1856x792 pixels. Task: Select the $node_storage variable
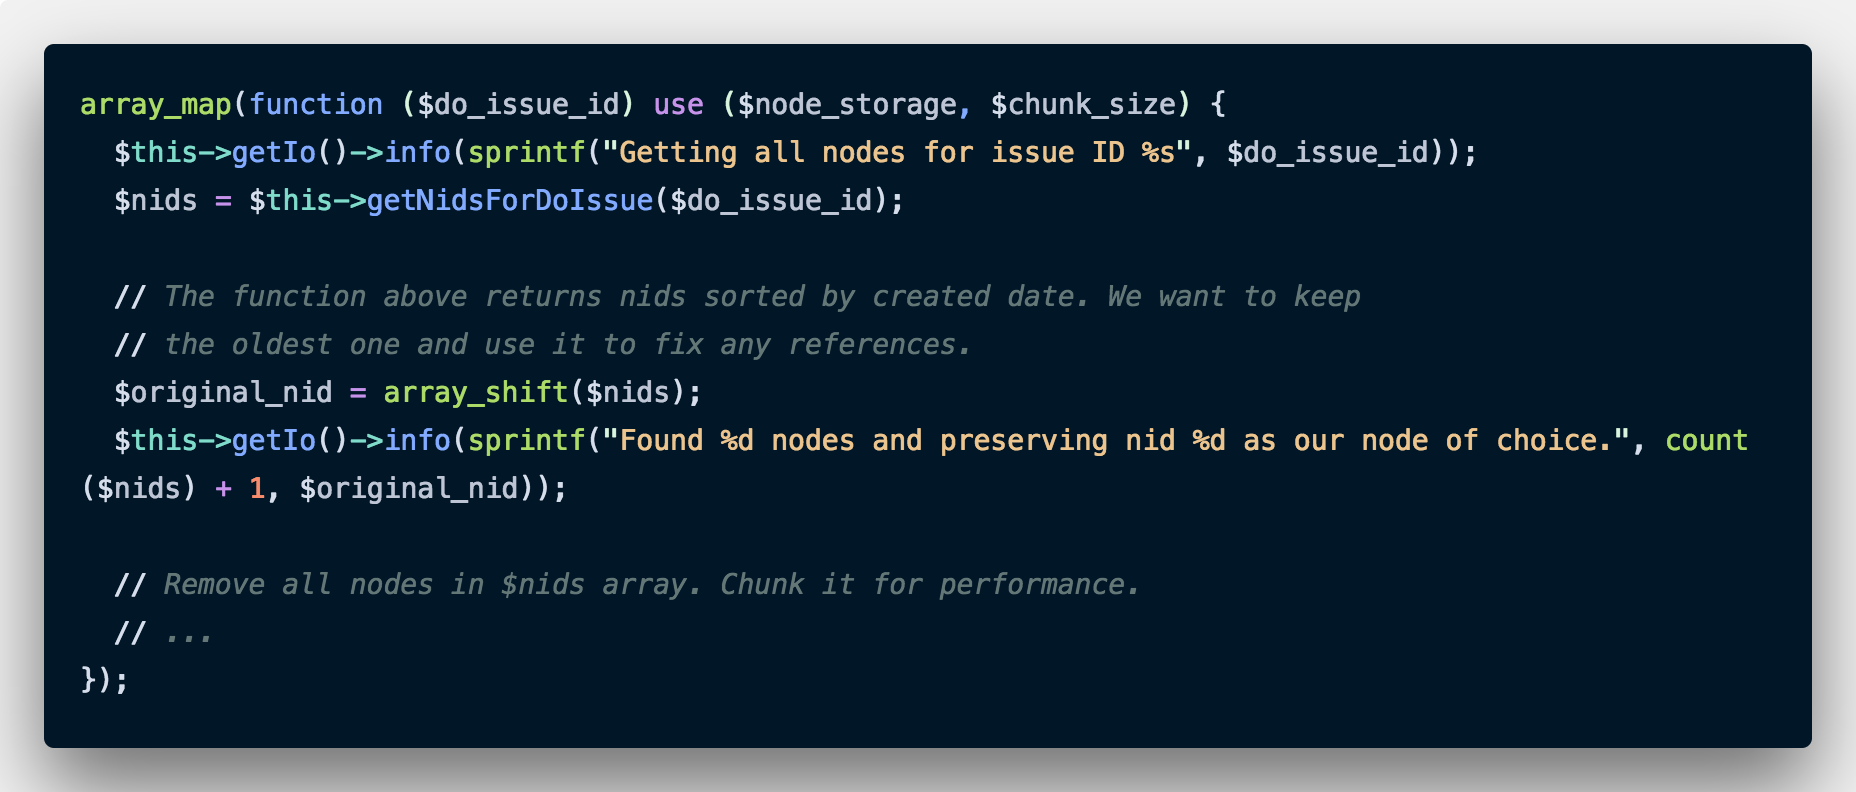847,104
